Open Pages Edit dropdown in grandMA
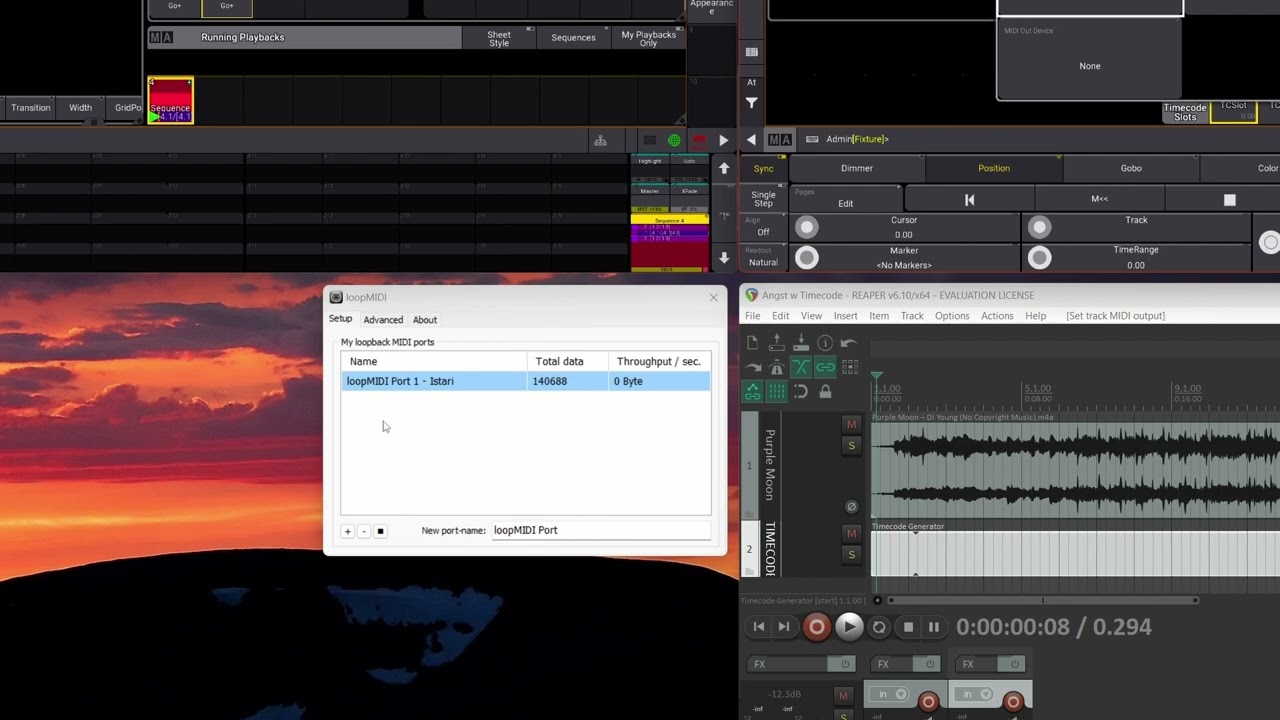The height and width of the screenshot is (720, 1280). (x=846, y=199)
